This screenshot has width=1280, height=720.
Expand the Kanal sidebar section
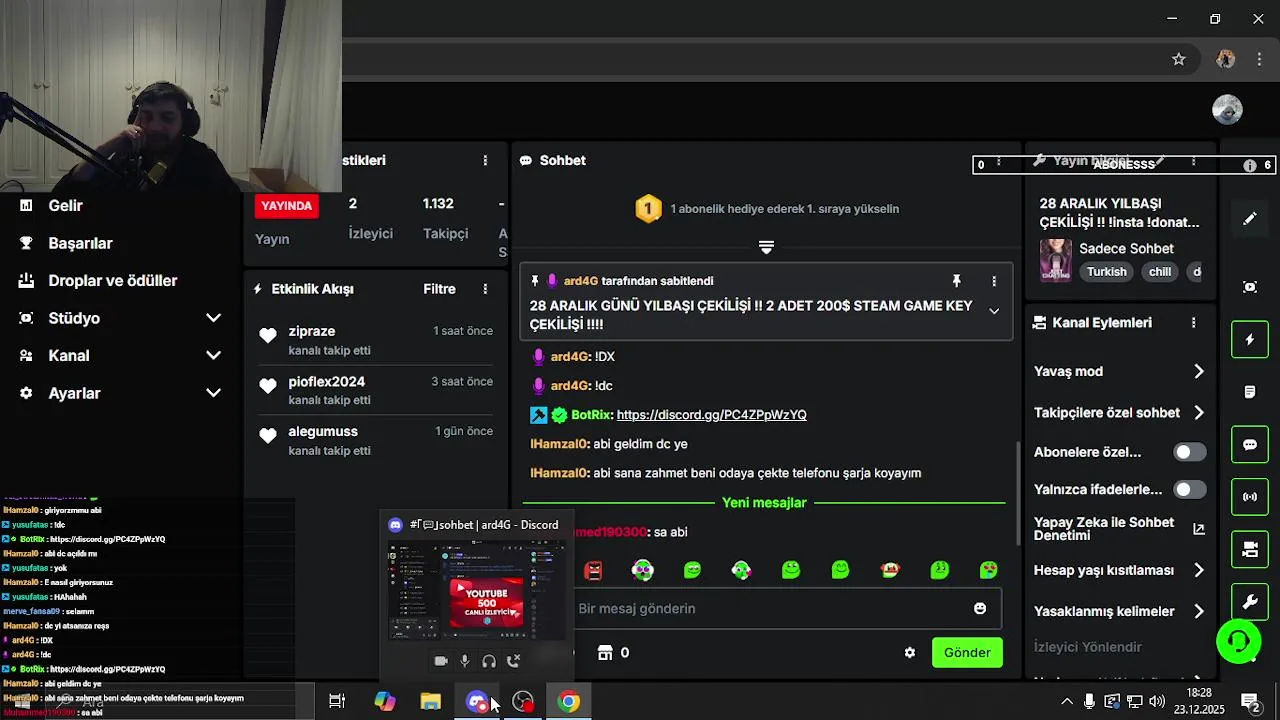(x=213, y=356)
